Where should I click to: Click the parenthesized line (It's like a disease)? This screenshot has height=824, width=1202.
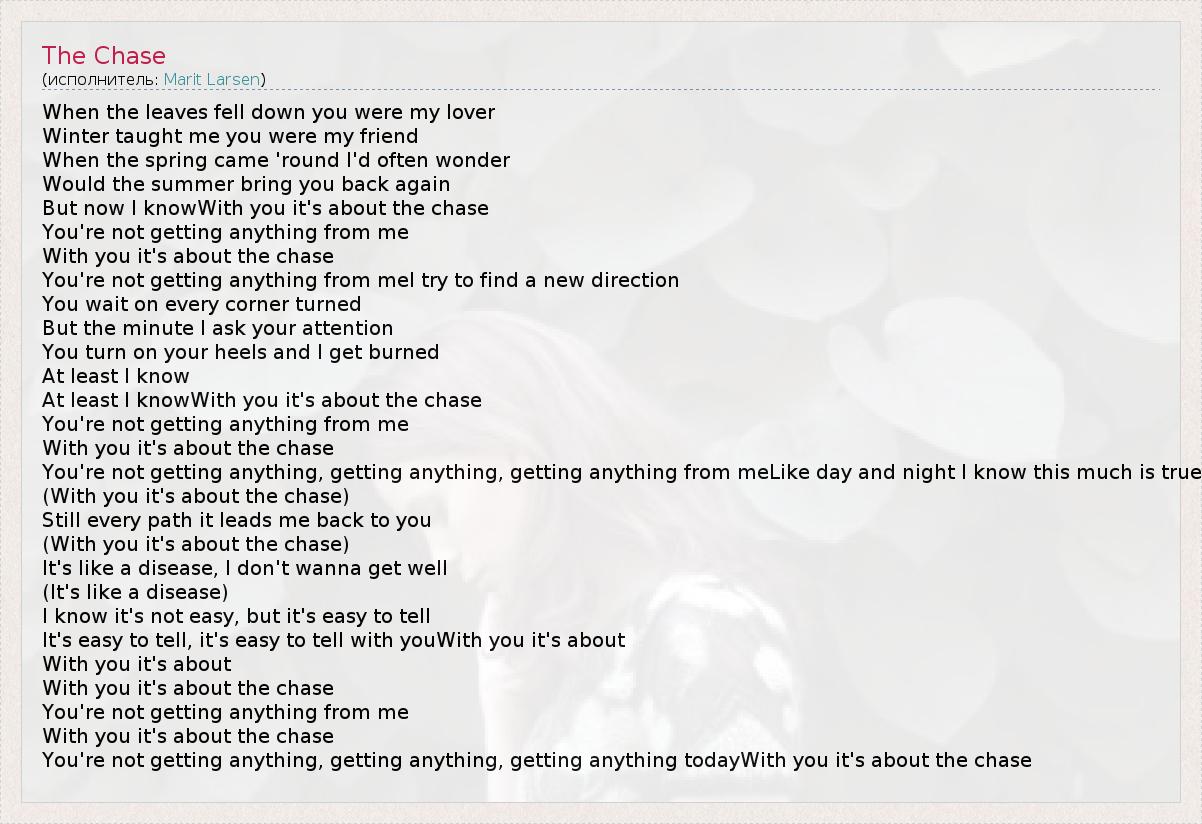[135, 592]
